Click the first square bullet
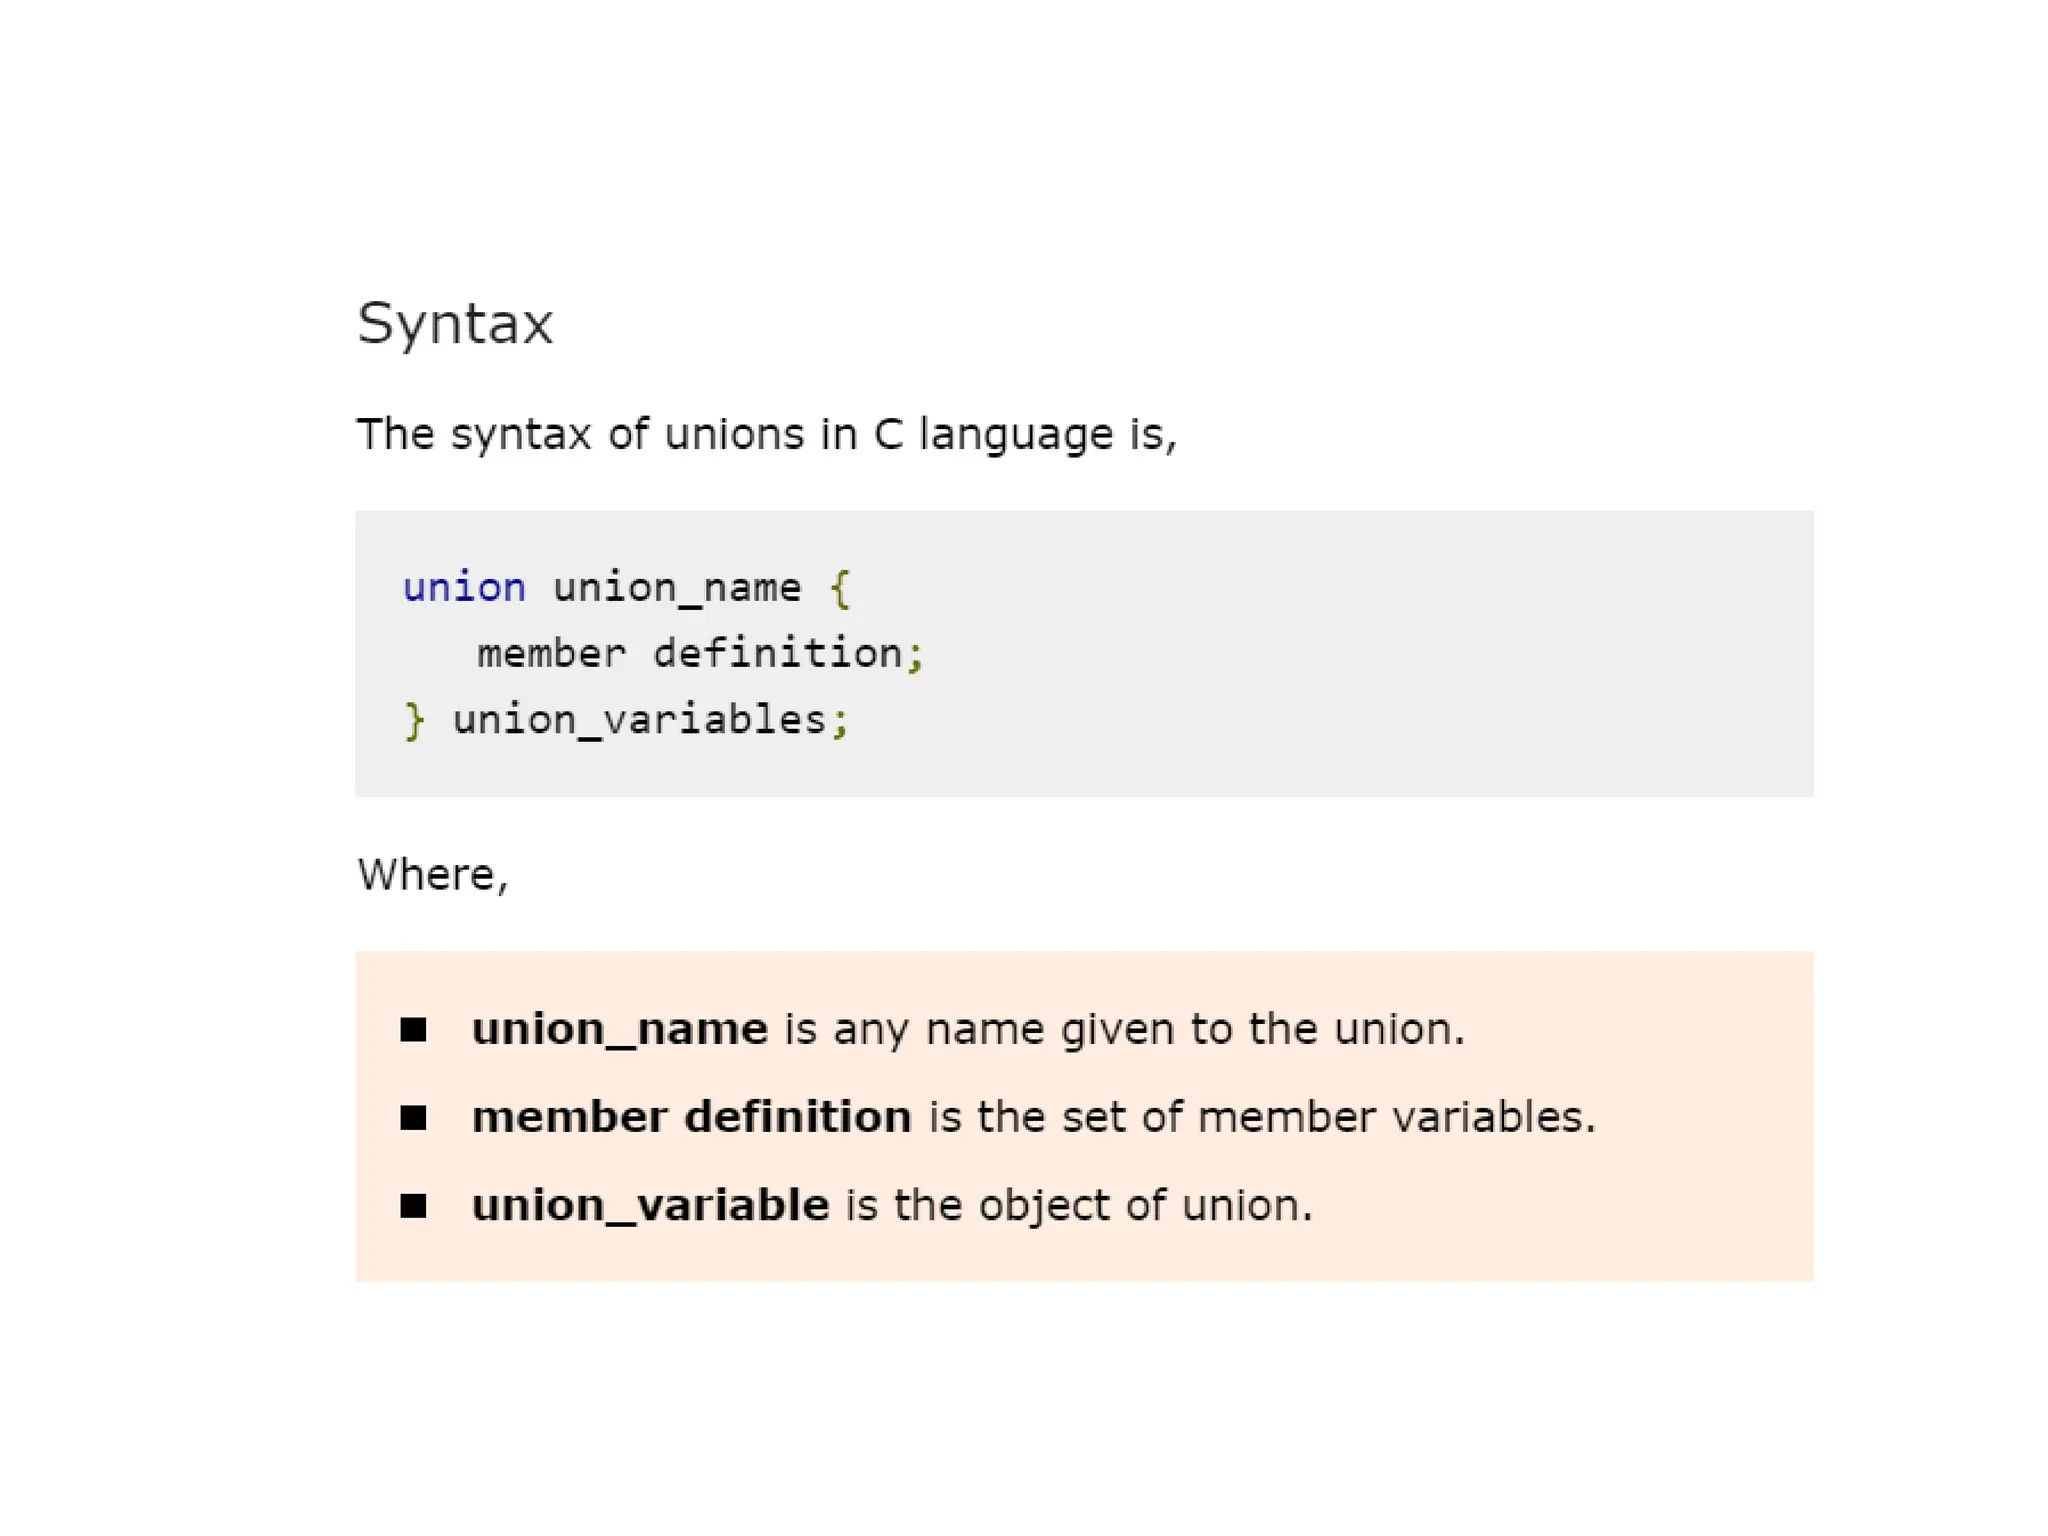Viewport: 2048px width, 1536px height. [413, 1029]
